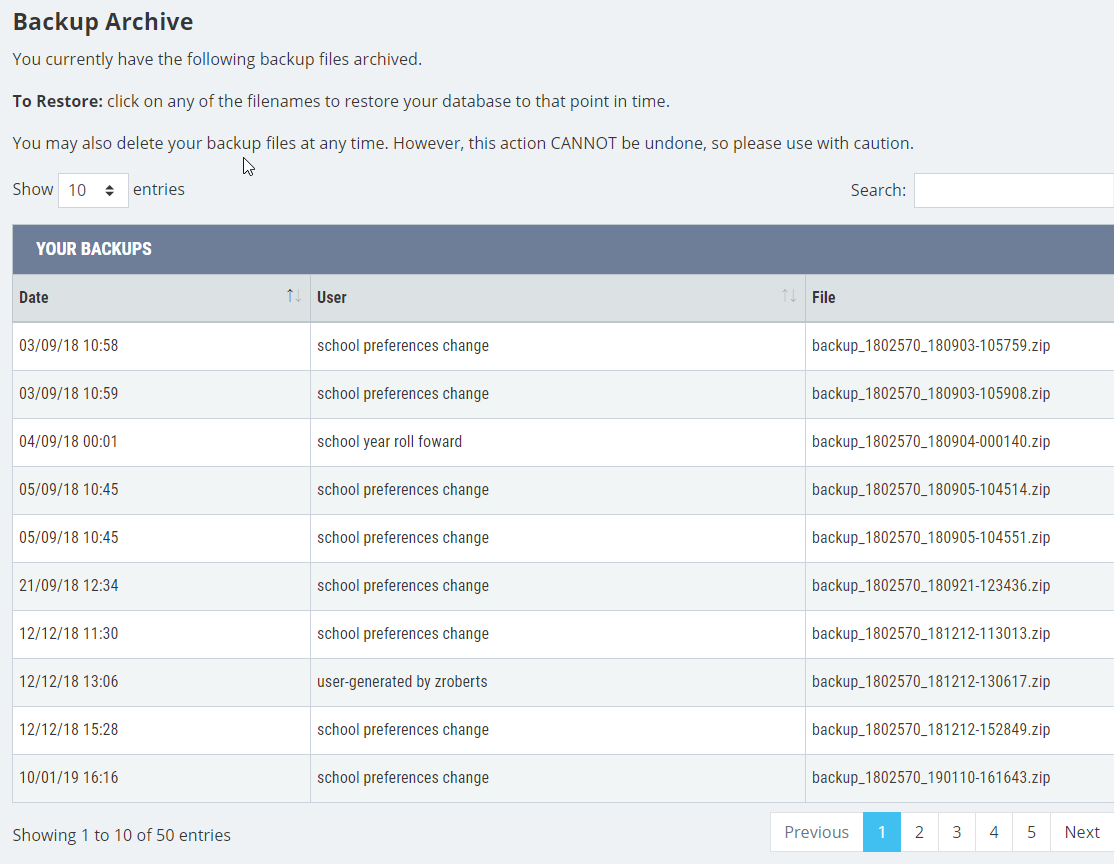Select the currently active page 1
The height and width of the screenshot is (864, 1114).
point(881,831)
